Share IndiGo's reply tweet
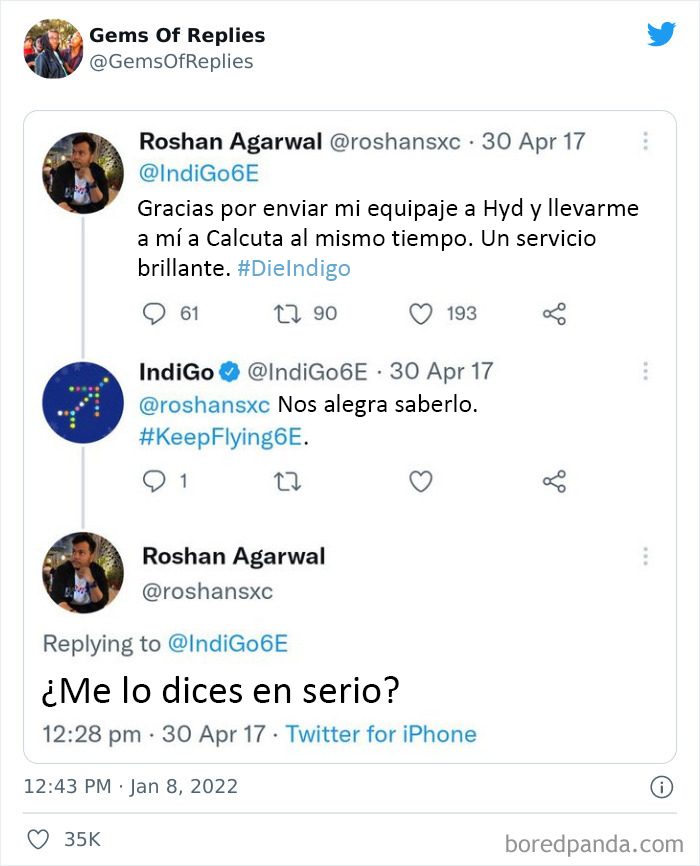Viewport: 700px width, 866px height. click(x=554, y=482)
